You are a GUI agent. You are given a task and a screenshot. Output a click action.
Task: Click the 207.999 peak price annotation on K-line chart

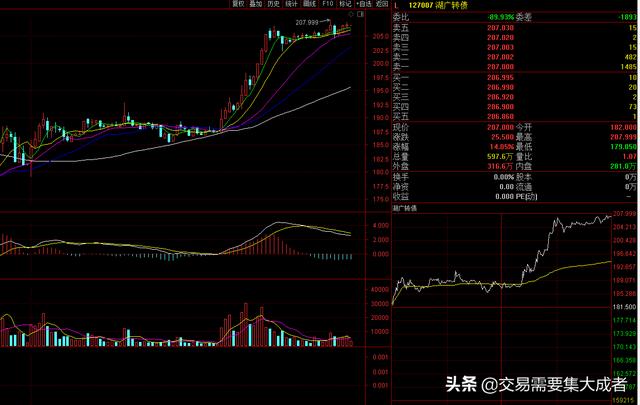click(307, 23)
